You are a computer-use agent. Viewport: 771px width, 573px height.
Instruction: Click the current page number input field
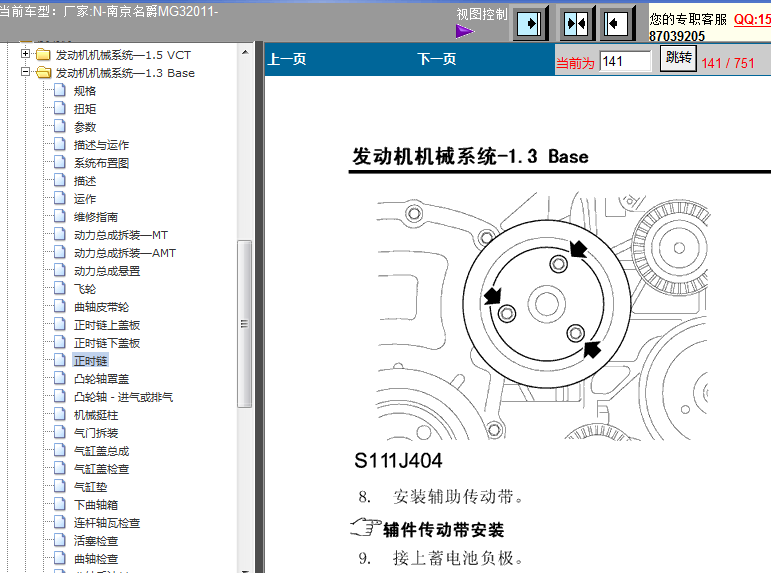[x=625, y=61]
